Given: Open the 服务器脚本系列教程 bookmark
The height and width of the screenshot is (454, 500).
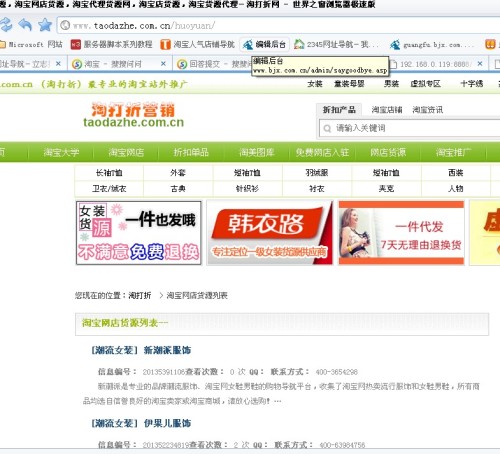Looking at the screenshot, I should coord(112,44).
